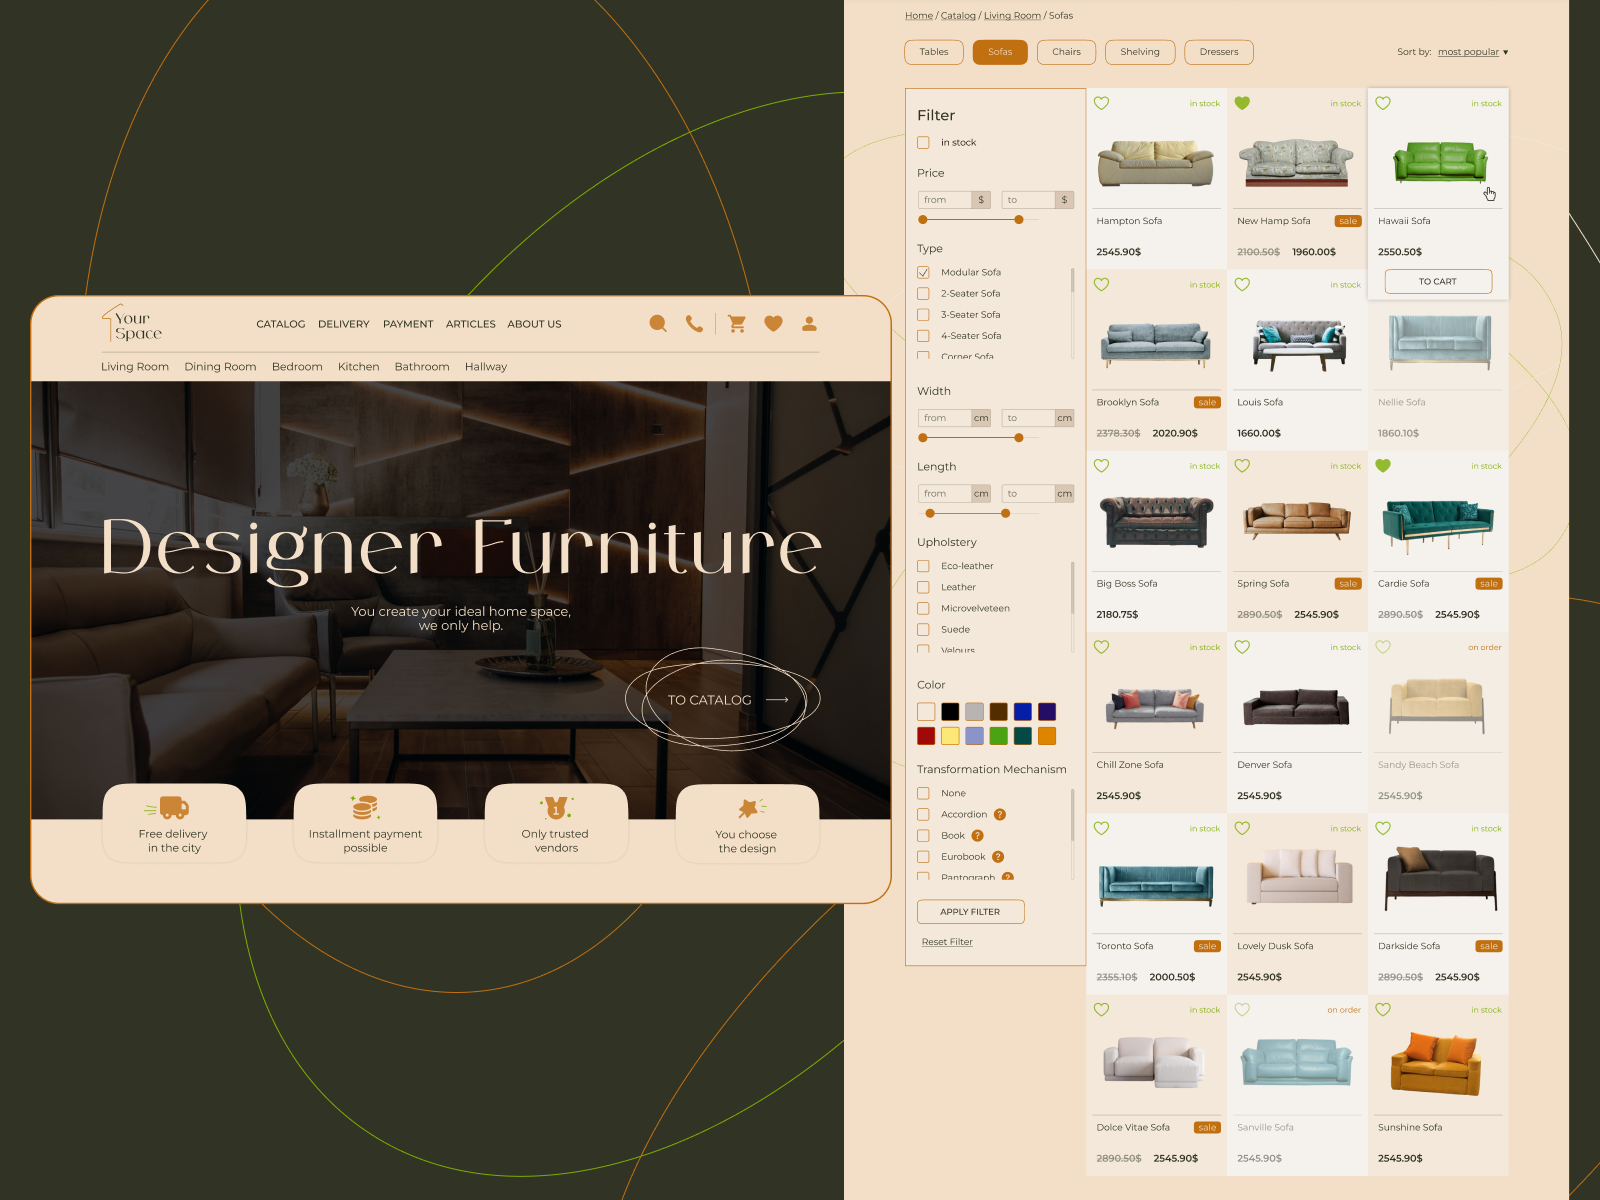Click the TO CATALOG button
The height and width of the screenshot is (1200, 1600).
pos(722,700)
